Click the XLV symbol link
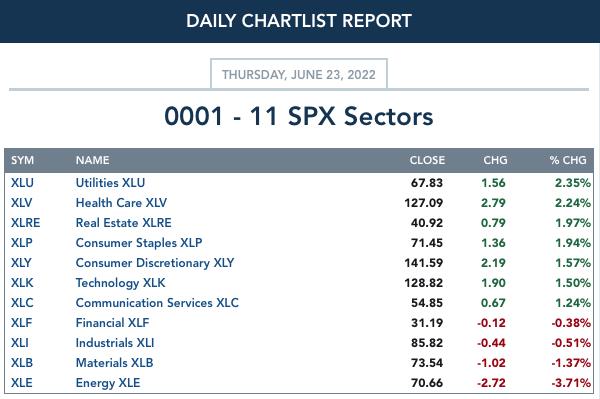The height and width of the screenshot is (399, 600). tap(21, 203)
